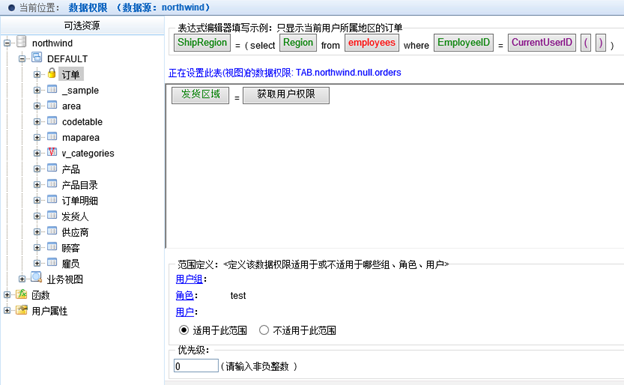Select the 产品目录 tree item
Screen dimensions: 624x385
coord(80,185)
